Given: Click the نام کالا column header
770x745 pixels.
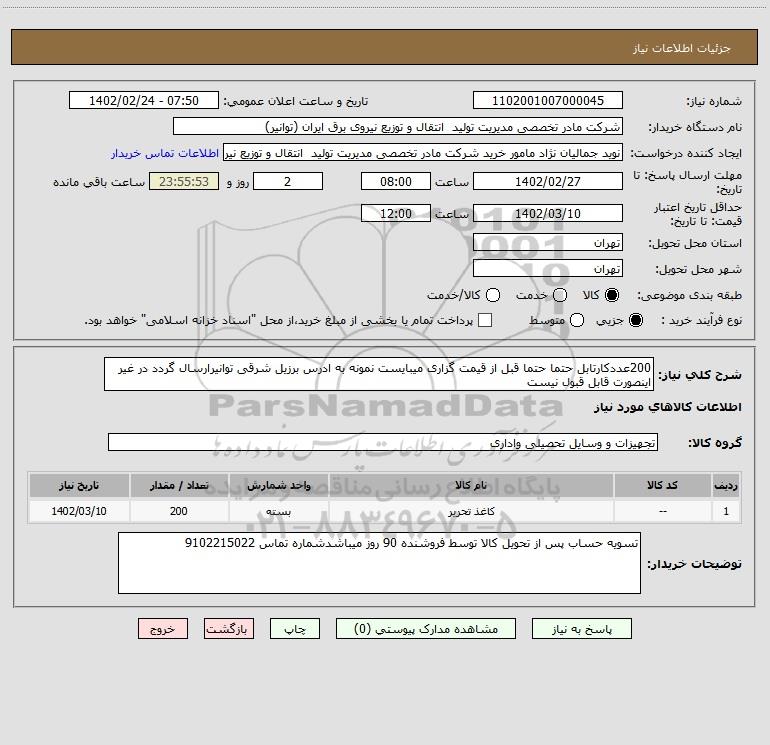Looking at the screenshot, I should coord(471,485).
